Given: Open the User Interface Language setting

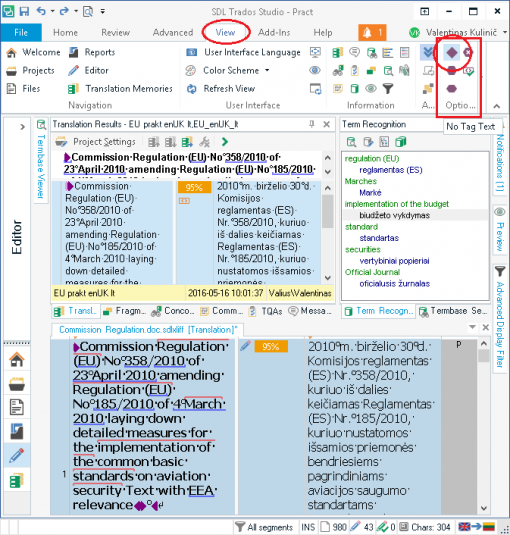Looking at the screenshot, I should (x=244, y=52).
